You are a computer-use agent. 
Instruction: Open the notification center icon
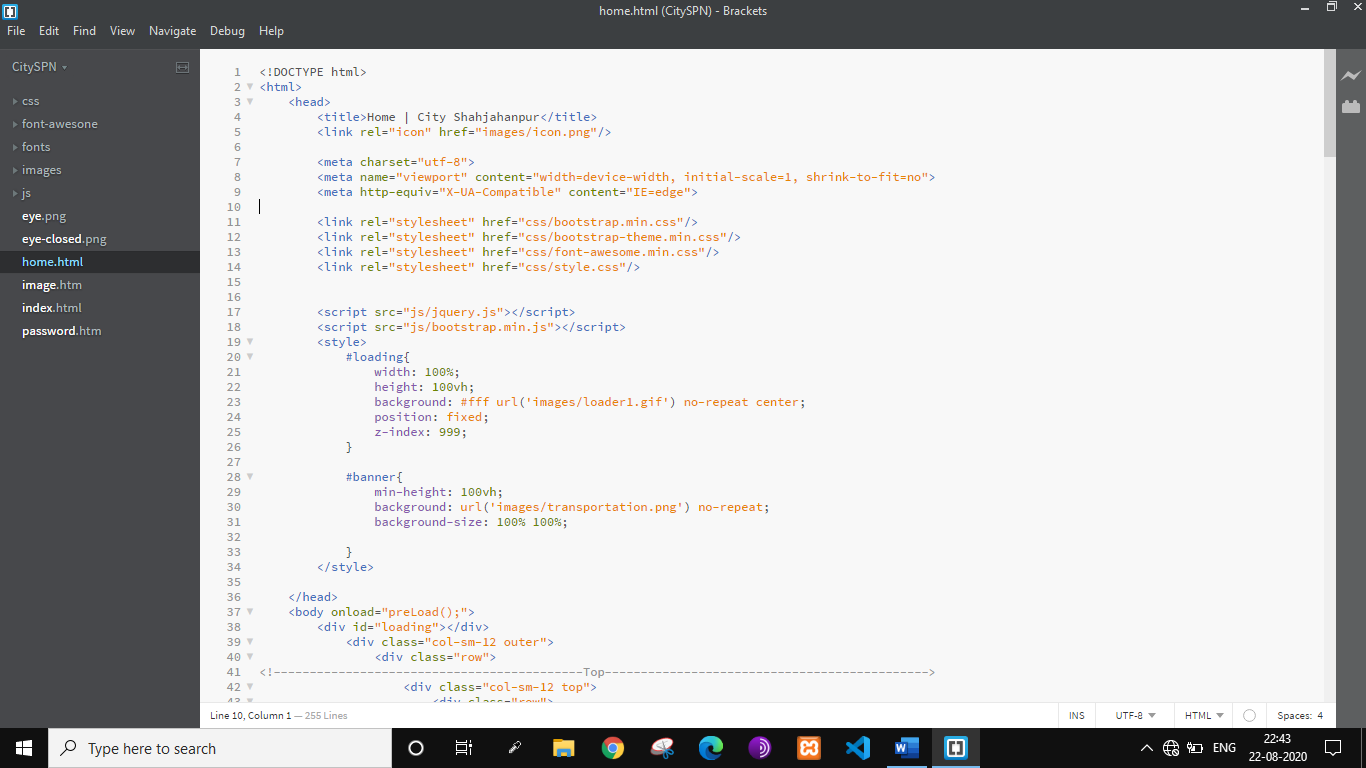click(1332, 748)
